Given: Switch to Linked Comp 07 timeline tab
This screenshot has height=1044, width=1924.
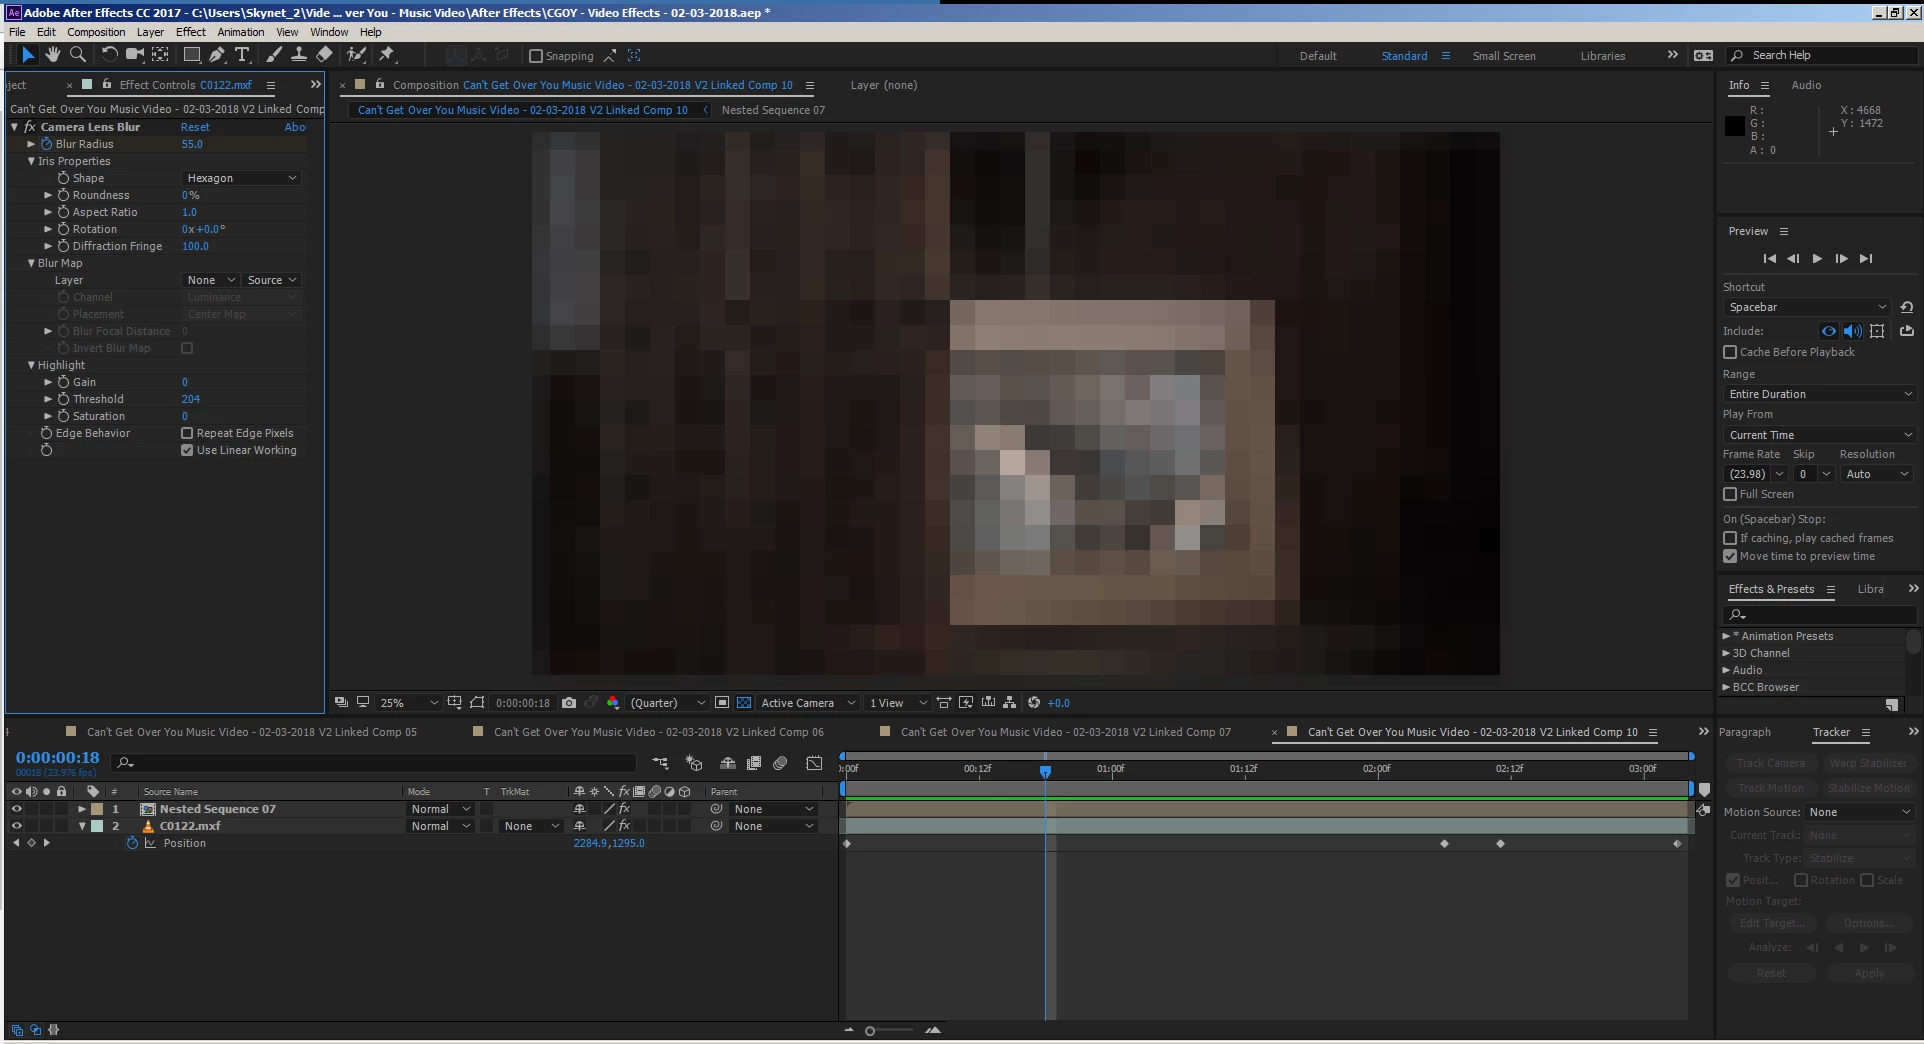Looking at the screenshot, I should pos(1065,732).
